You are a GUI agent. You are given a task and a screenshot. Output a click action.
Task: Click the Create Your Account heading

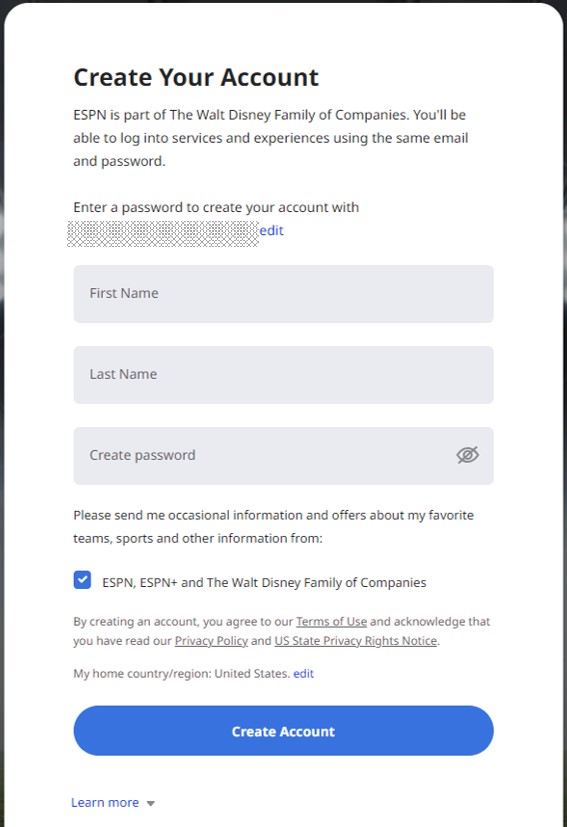coord(196,78)
